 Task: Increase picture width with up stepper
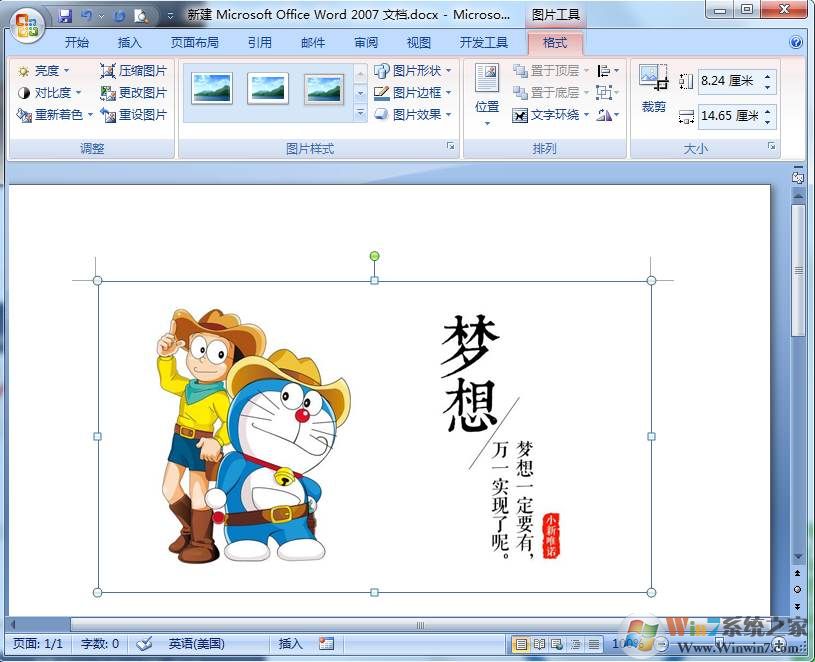click(768, 111)
